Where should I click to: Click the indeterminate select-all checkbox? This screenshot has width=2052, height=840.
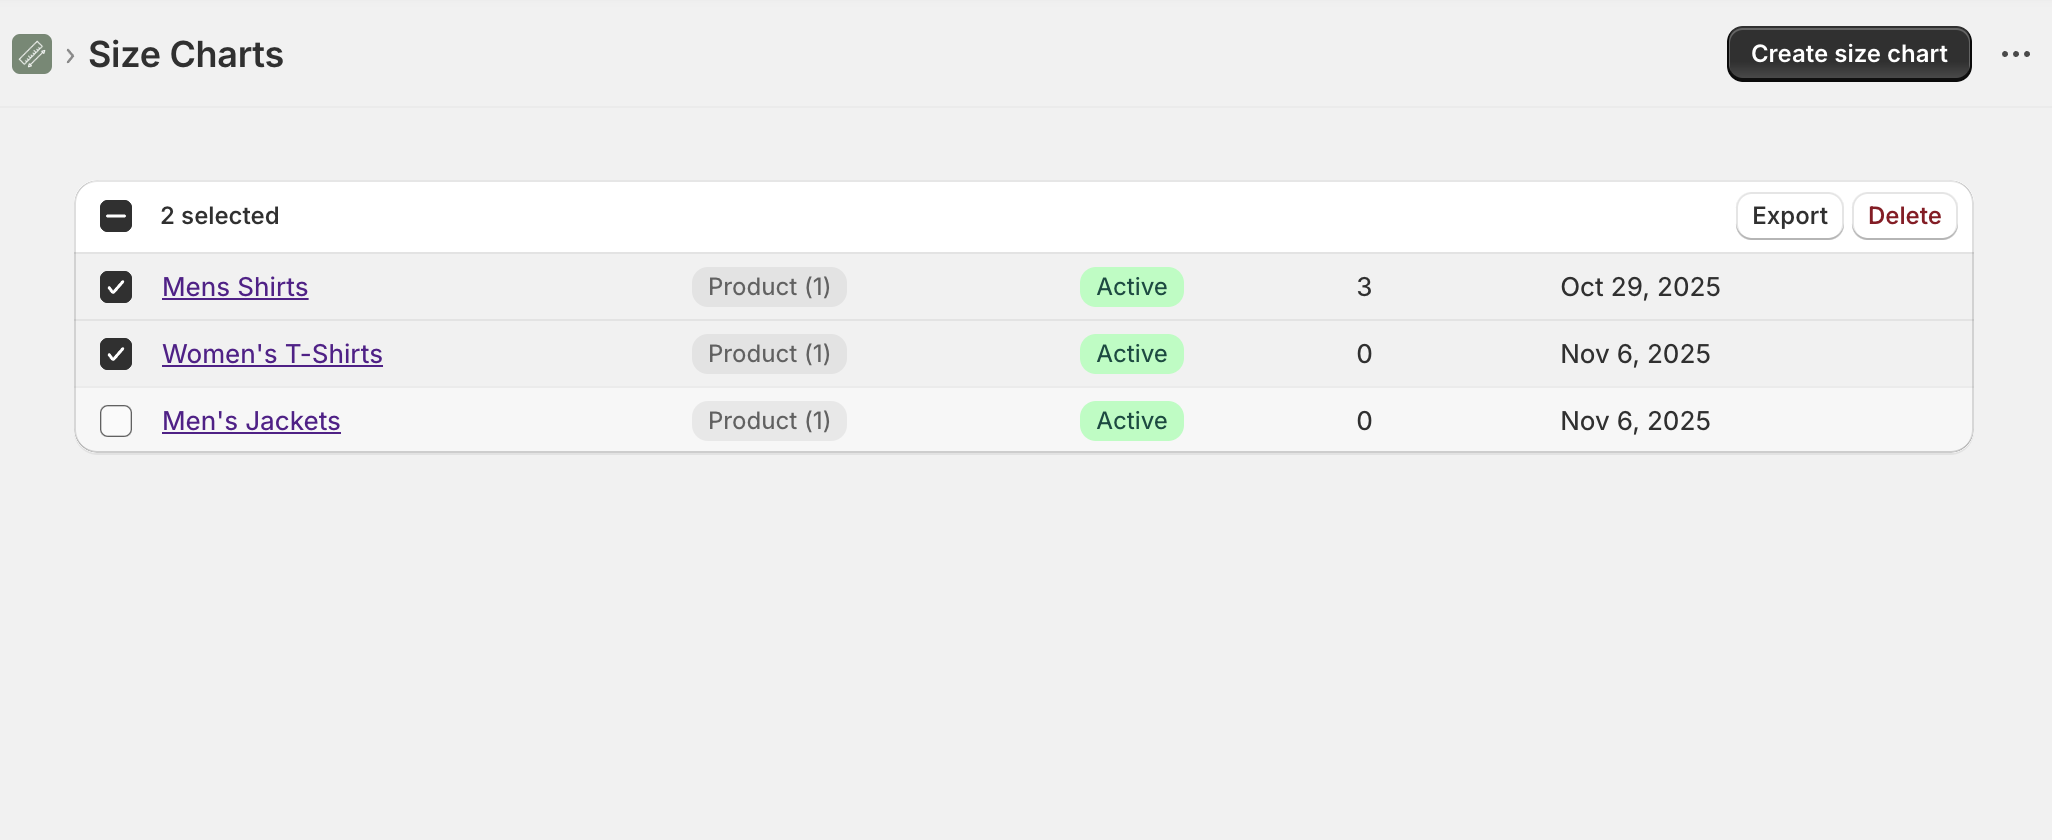tap(116, 216)
